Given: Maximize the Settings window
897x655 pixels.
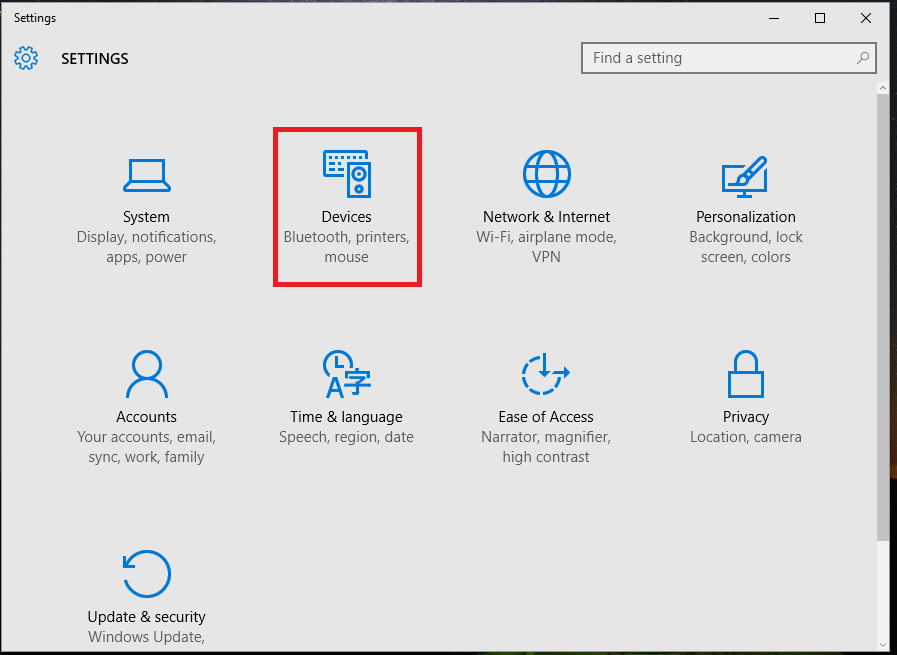Looking at the screenshot, I should click(x=820, y=18).
